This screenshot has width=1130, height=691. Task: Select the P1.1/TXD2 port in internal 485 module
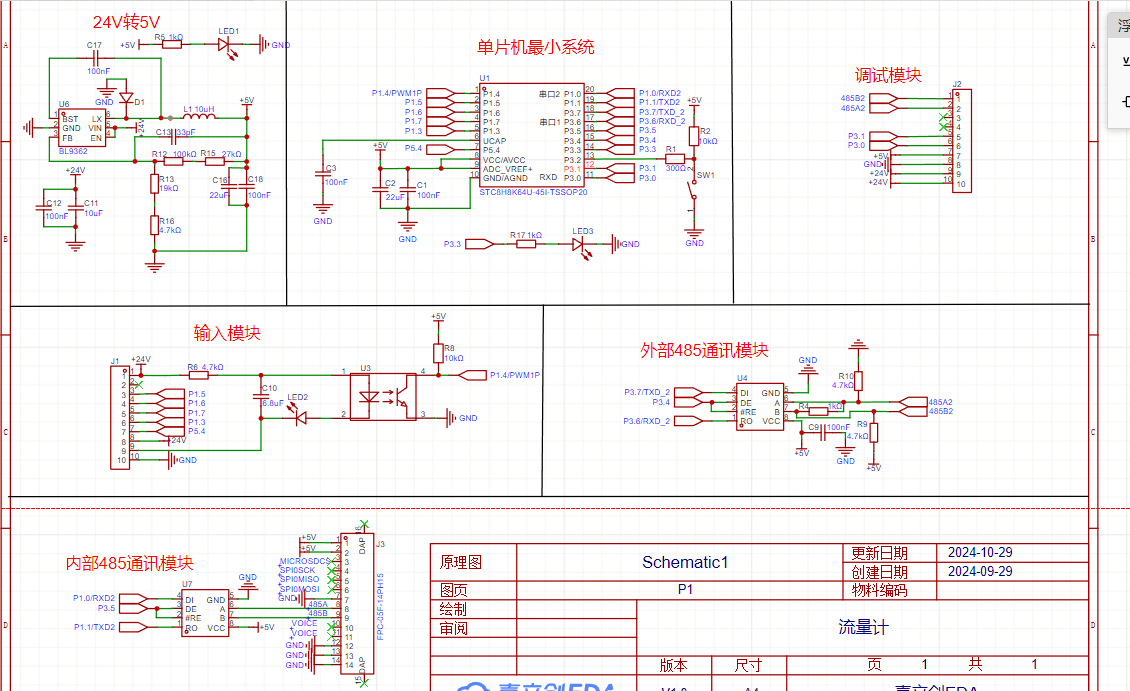click(133, 627)
